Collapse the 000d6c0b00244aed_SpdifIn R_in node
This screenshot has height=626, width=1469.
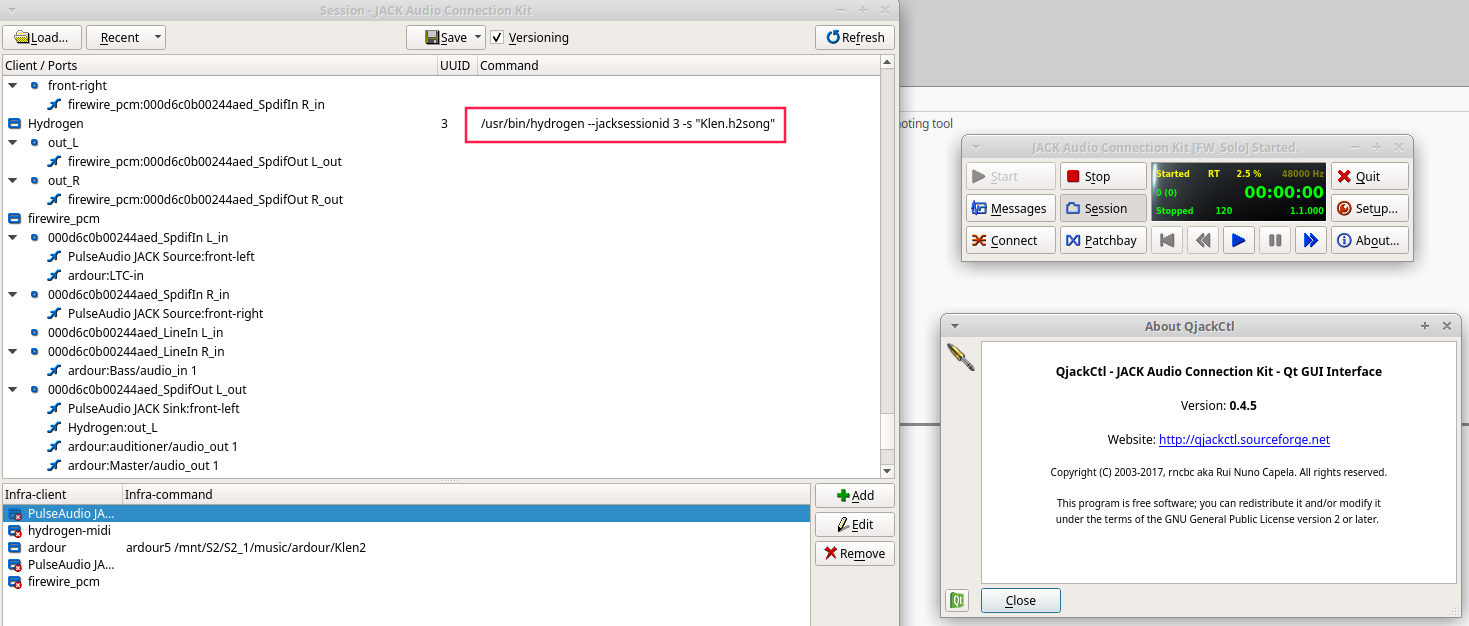click(x=14, y=294)
